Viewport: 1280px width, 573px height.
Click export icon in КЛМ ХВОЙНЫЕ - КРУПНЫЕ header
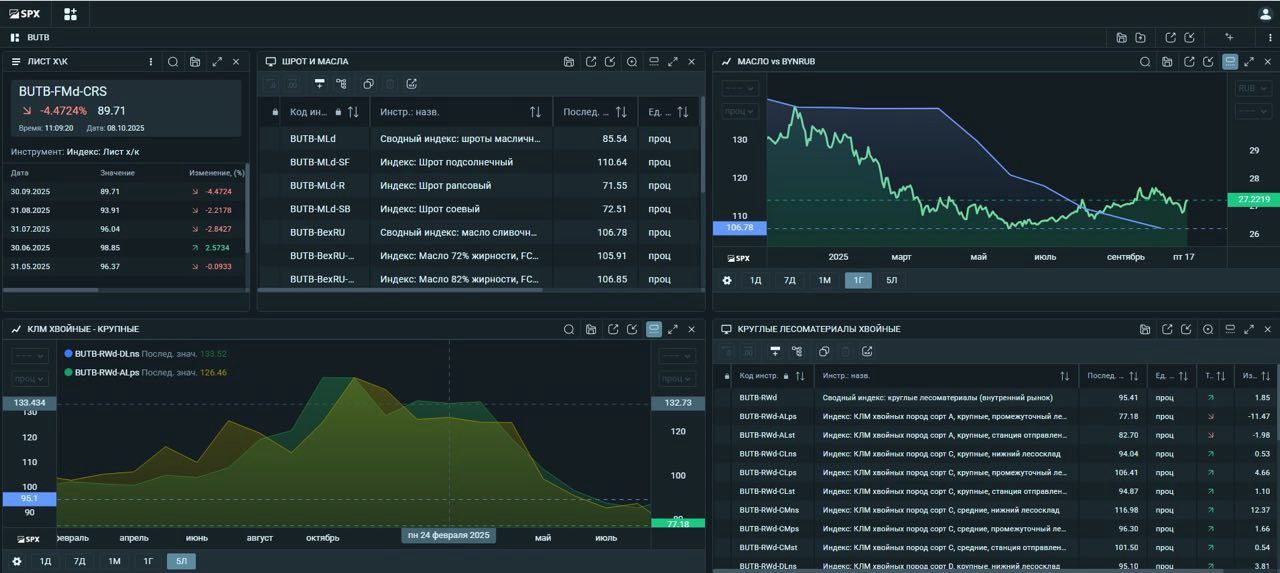click(613, 329)
